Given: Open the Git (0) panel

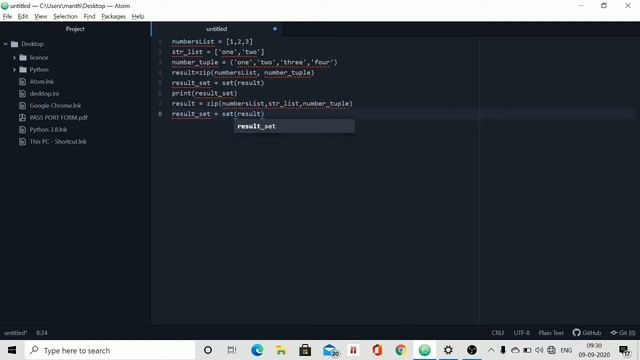Looking at the screenshot, I should (x=623, y=333).
